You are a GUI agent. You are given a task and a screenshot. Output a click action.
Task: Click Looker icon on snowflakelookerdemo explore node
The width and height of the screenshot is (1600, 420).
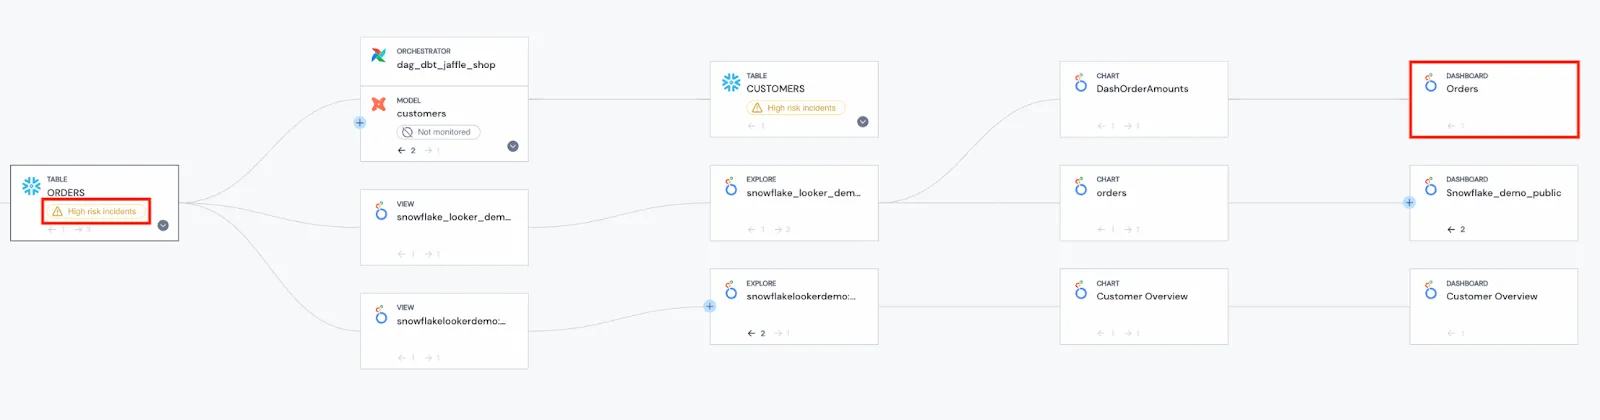(x=730, y=290)
